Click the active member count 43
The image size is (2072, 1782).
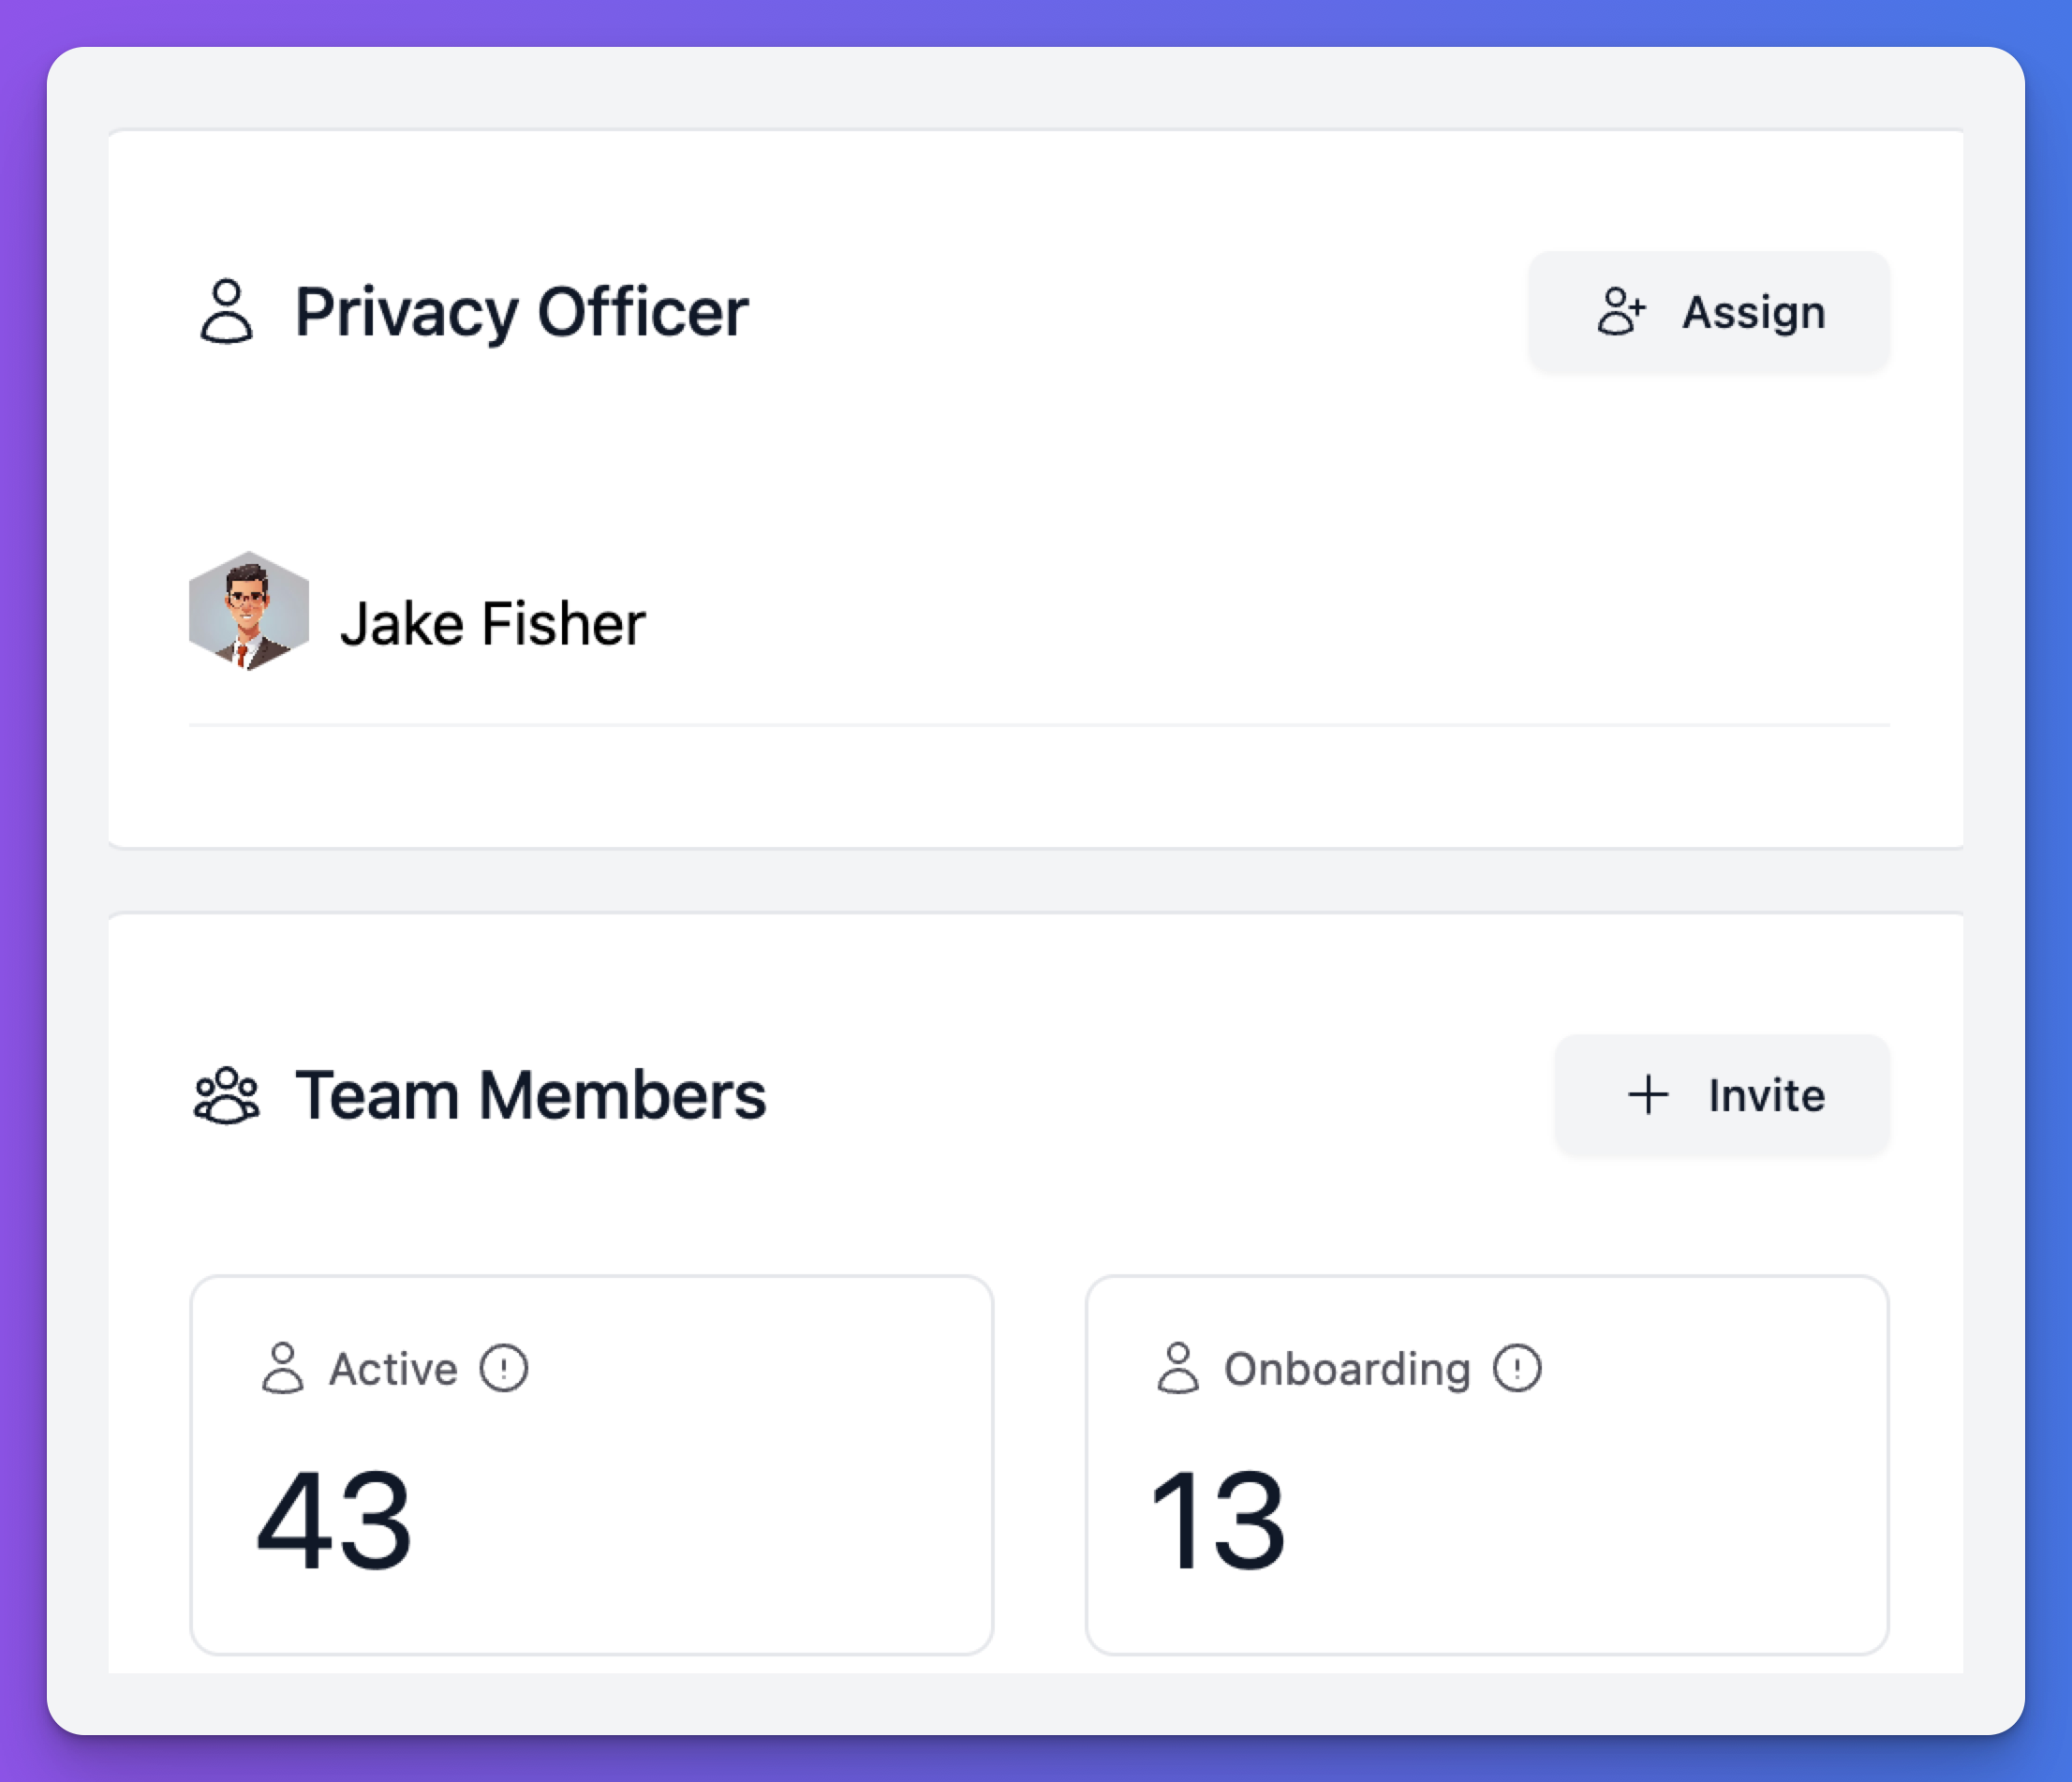pyautogui.click(x=334, y=1520)
